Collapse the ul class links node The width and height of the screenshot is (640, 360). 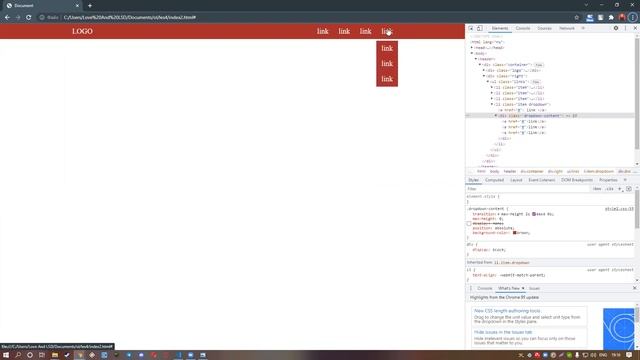click(x=488, y=82)
